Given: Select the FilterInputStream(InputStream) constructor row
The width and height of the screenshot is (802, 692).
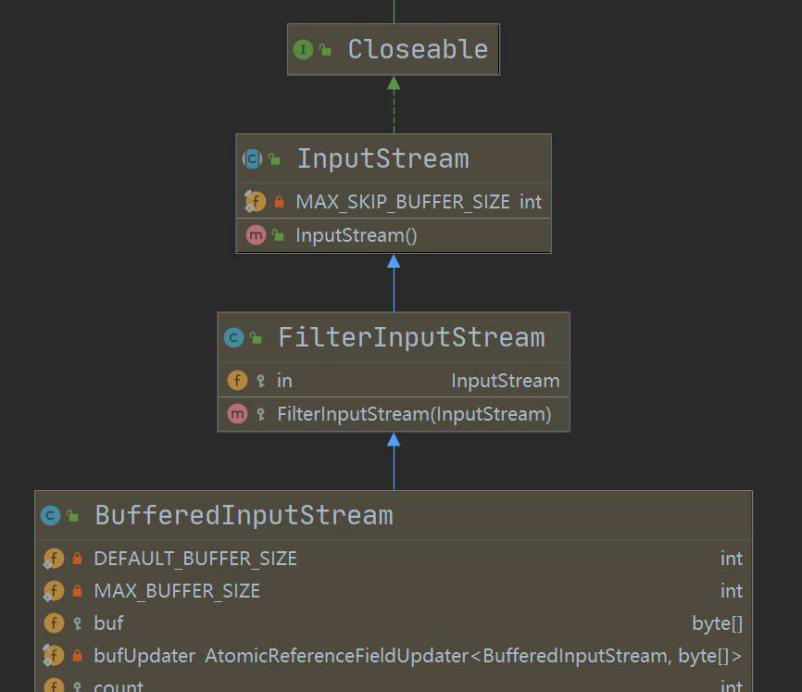Looking at the screenshot, I should (x=393, y=414).
